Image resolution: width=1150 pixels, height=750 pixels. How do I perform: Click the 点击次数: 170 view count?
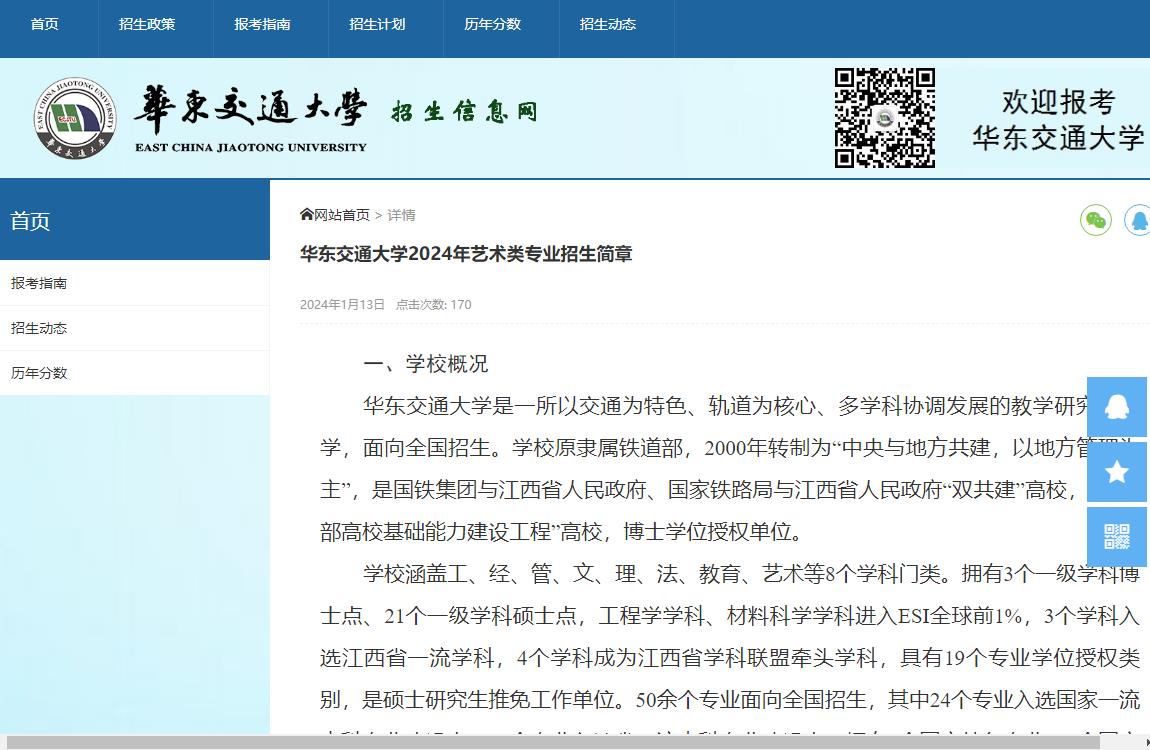click(433, 304)
